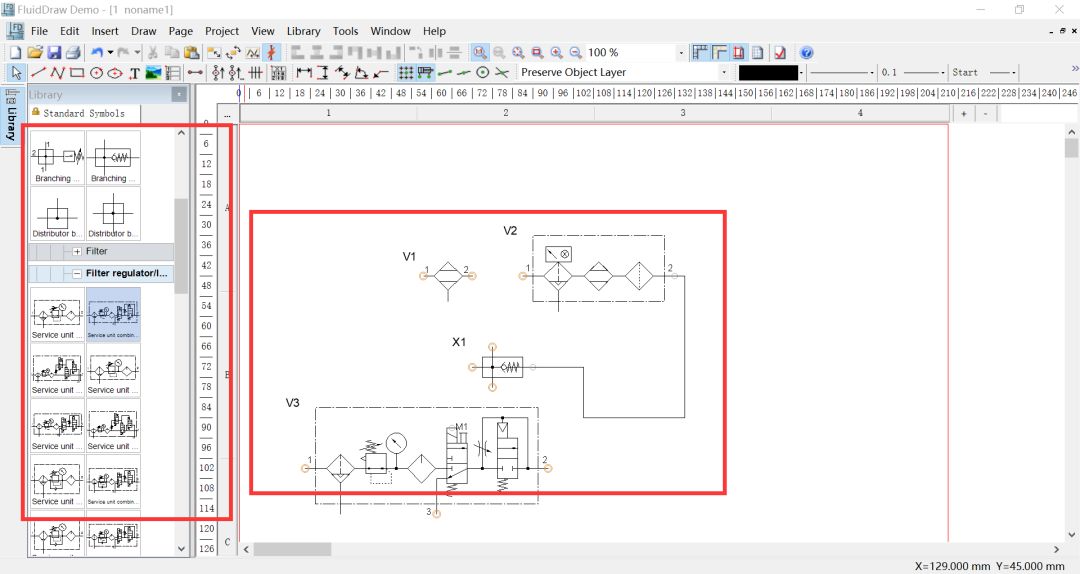Image resolution: width=1080 pixels, height=574 pixels.
Task: Toggle the page borders display button
Action: tap(739, 52)
